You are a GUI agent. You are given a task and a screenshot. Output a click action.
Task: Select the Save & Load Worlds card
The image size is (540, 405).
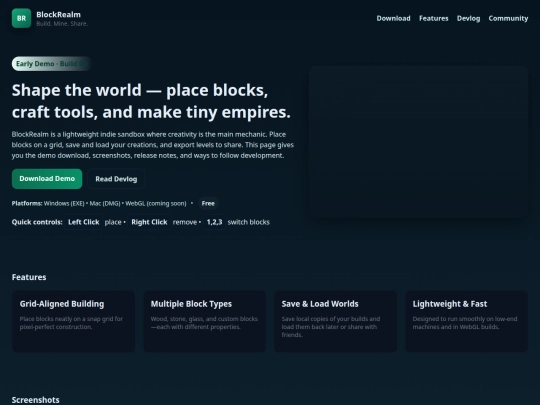pyautogui.click(x=335, y=321)
